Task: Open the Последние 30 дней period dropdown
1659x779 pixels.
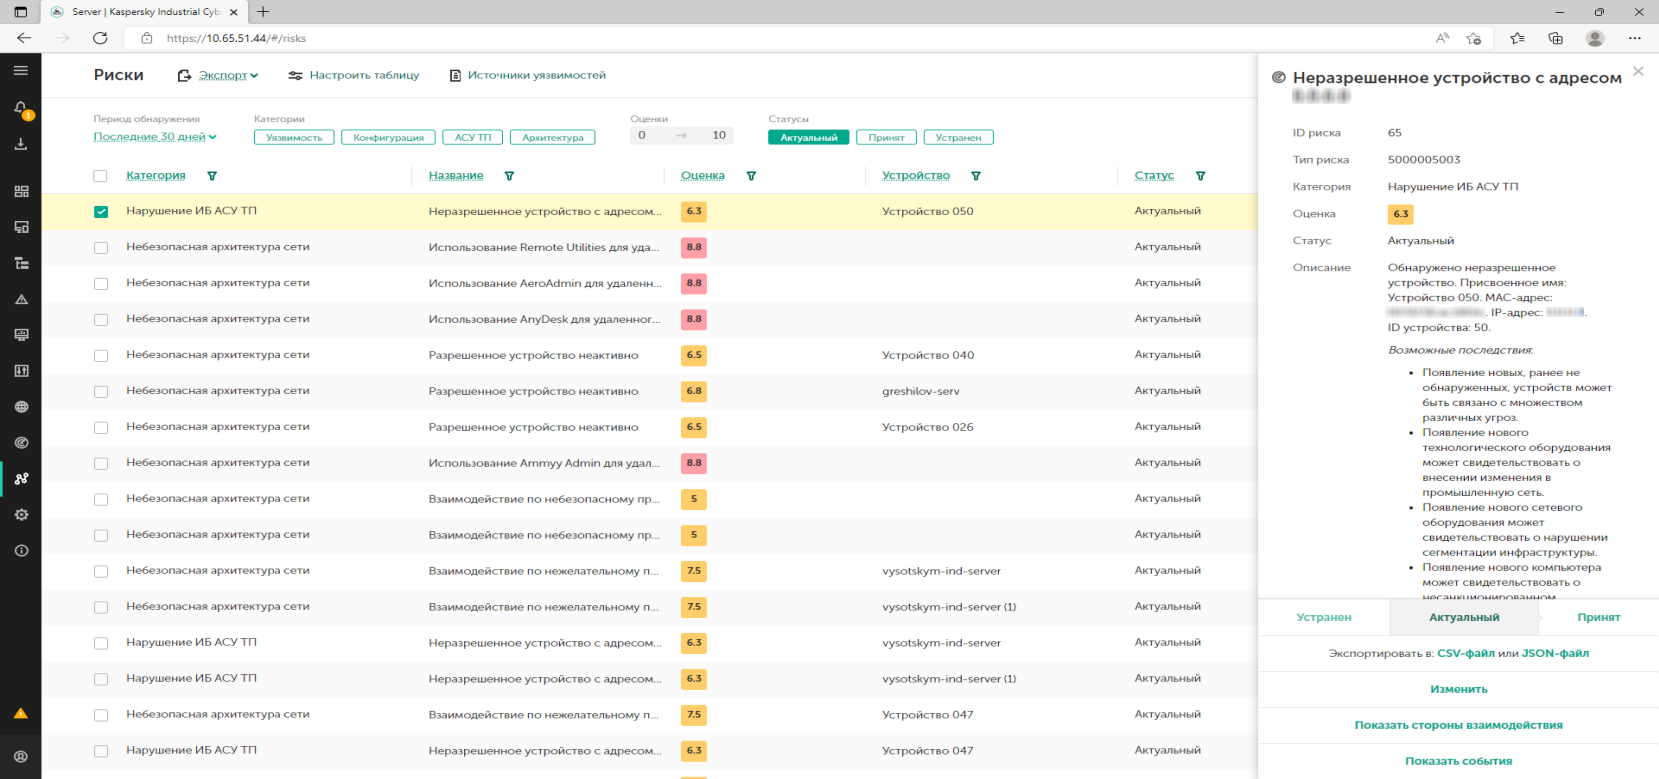Action: 154,137
